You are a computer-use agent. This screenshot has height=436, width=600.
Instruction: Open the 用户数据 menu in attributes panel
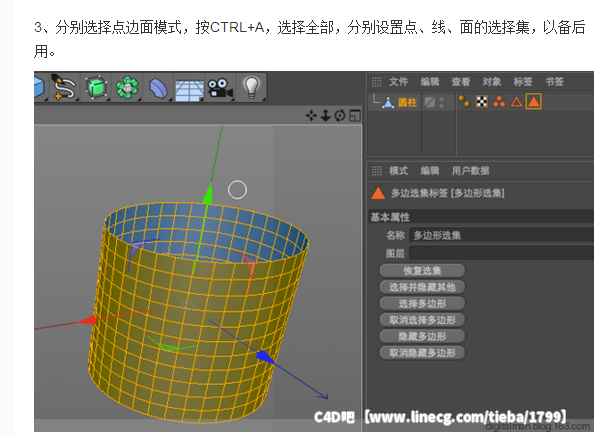pos(470,170)
